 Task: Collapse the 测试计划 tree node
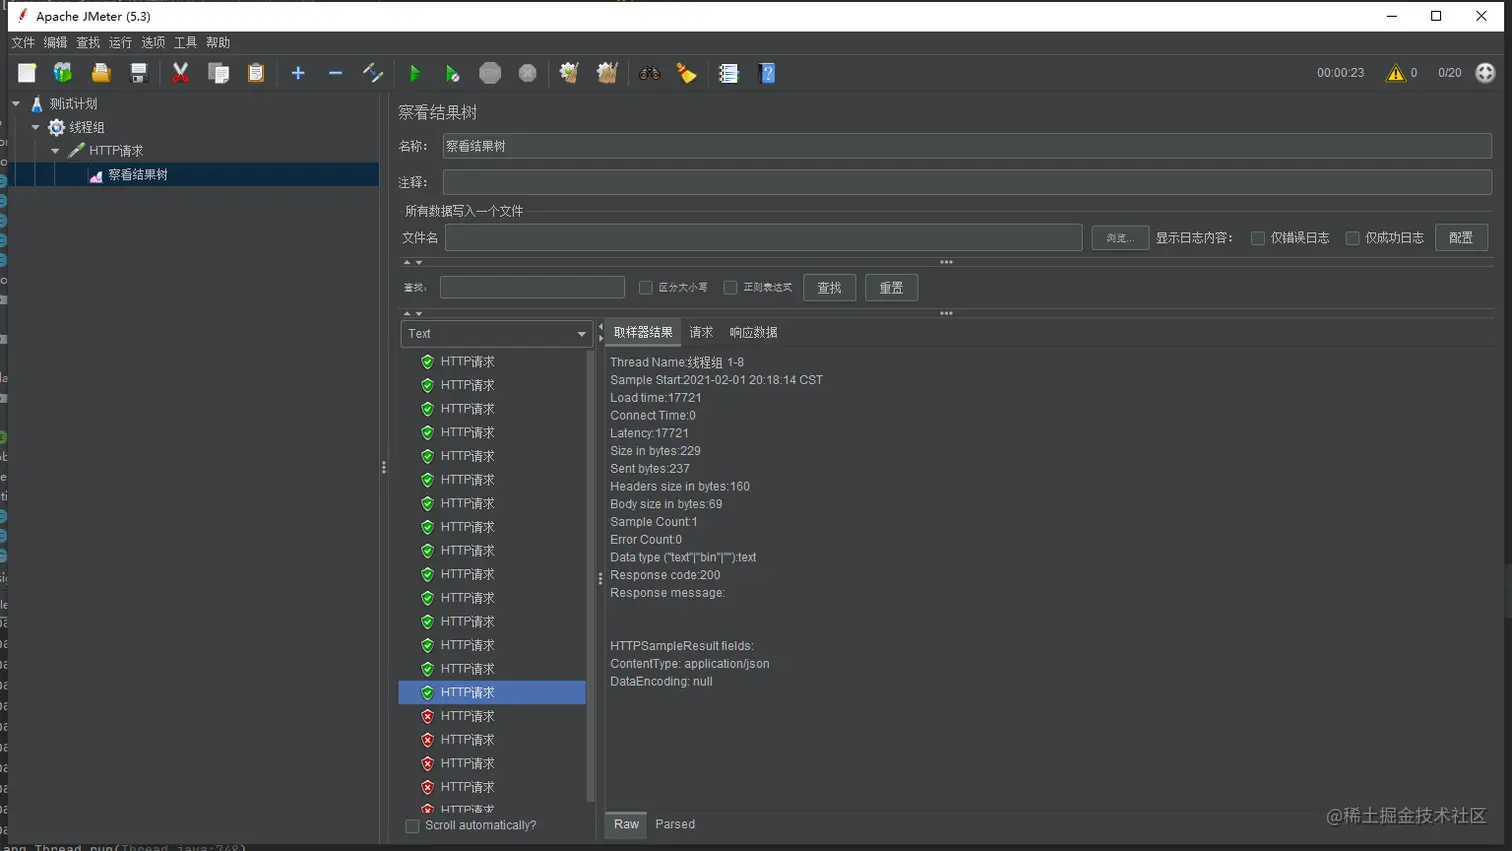click(16, 103)
